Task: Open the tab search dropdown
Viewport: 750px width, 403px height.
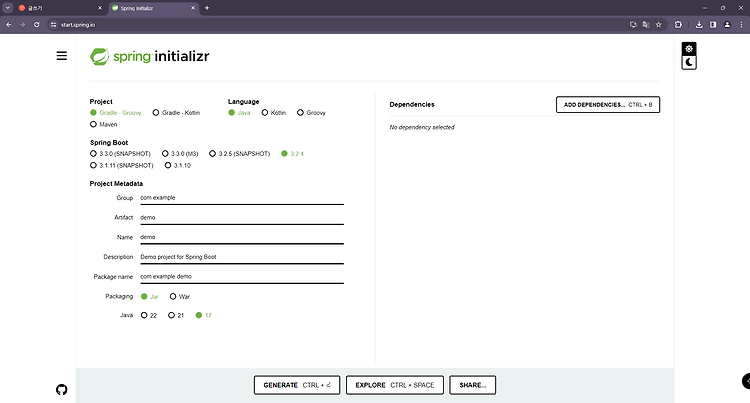Action: coord(8,8)
